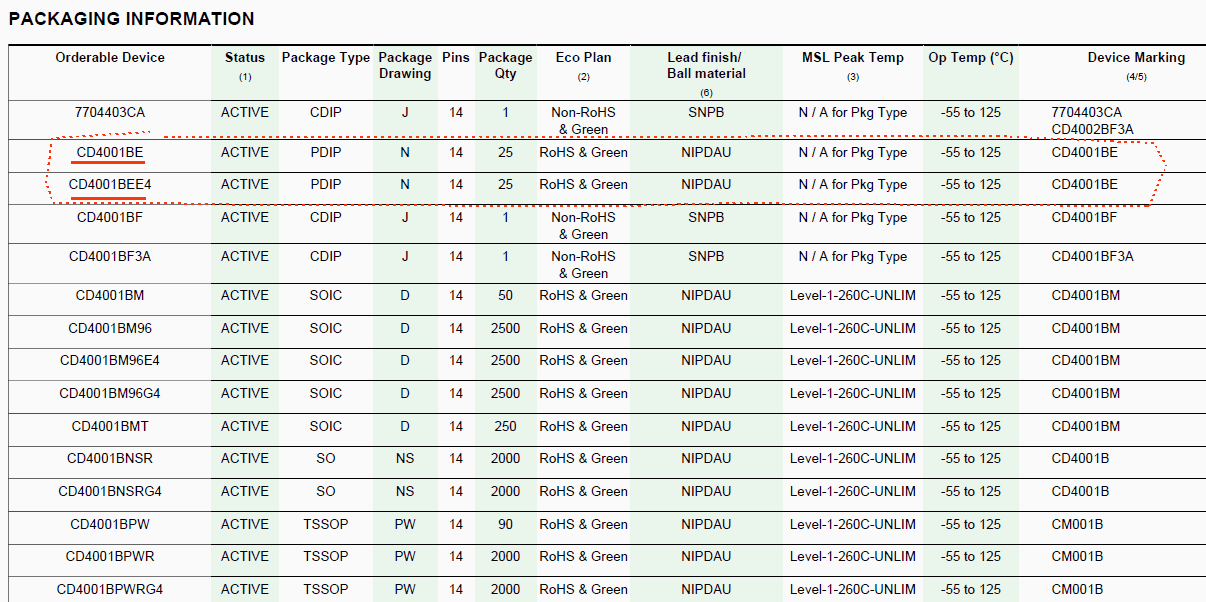The image size is (1206, 602).
Task: Click the Pins column header
Action: 456,58
